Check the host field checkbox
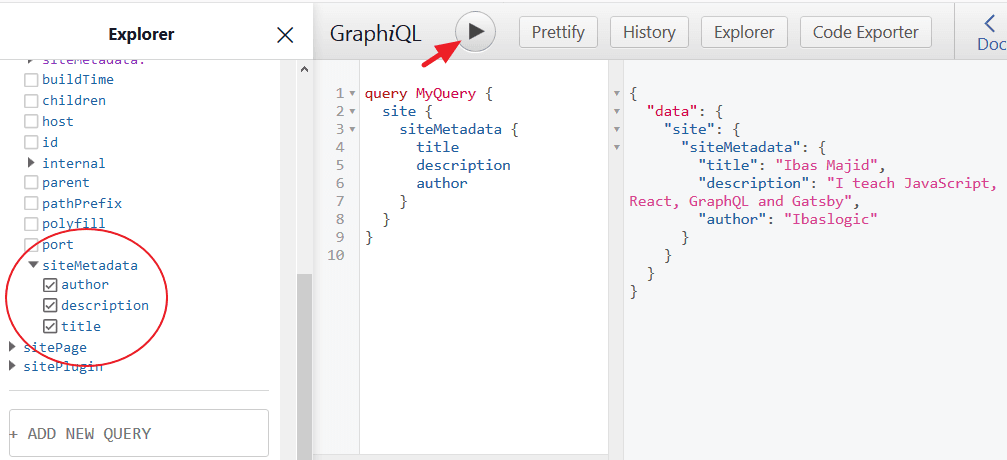This screenshot has height=460, width=1007. click(31, 121)
